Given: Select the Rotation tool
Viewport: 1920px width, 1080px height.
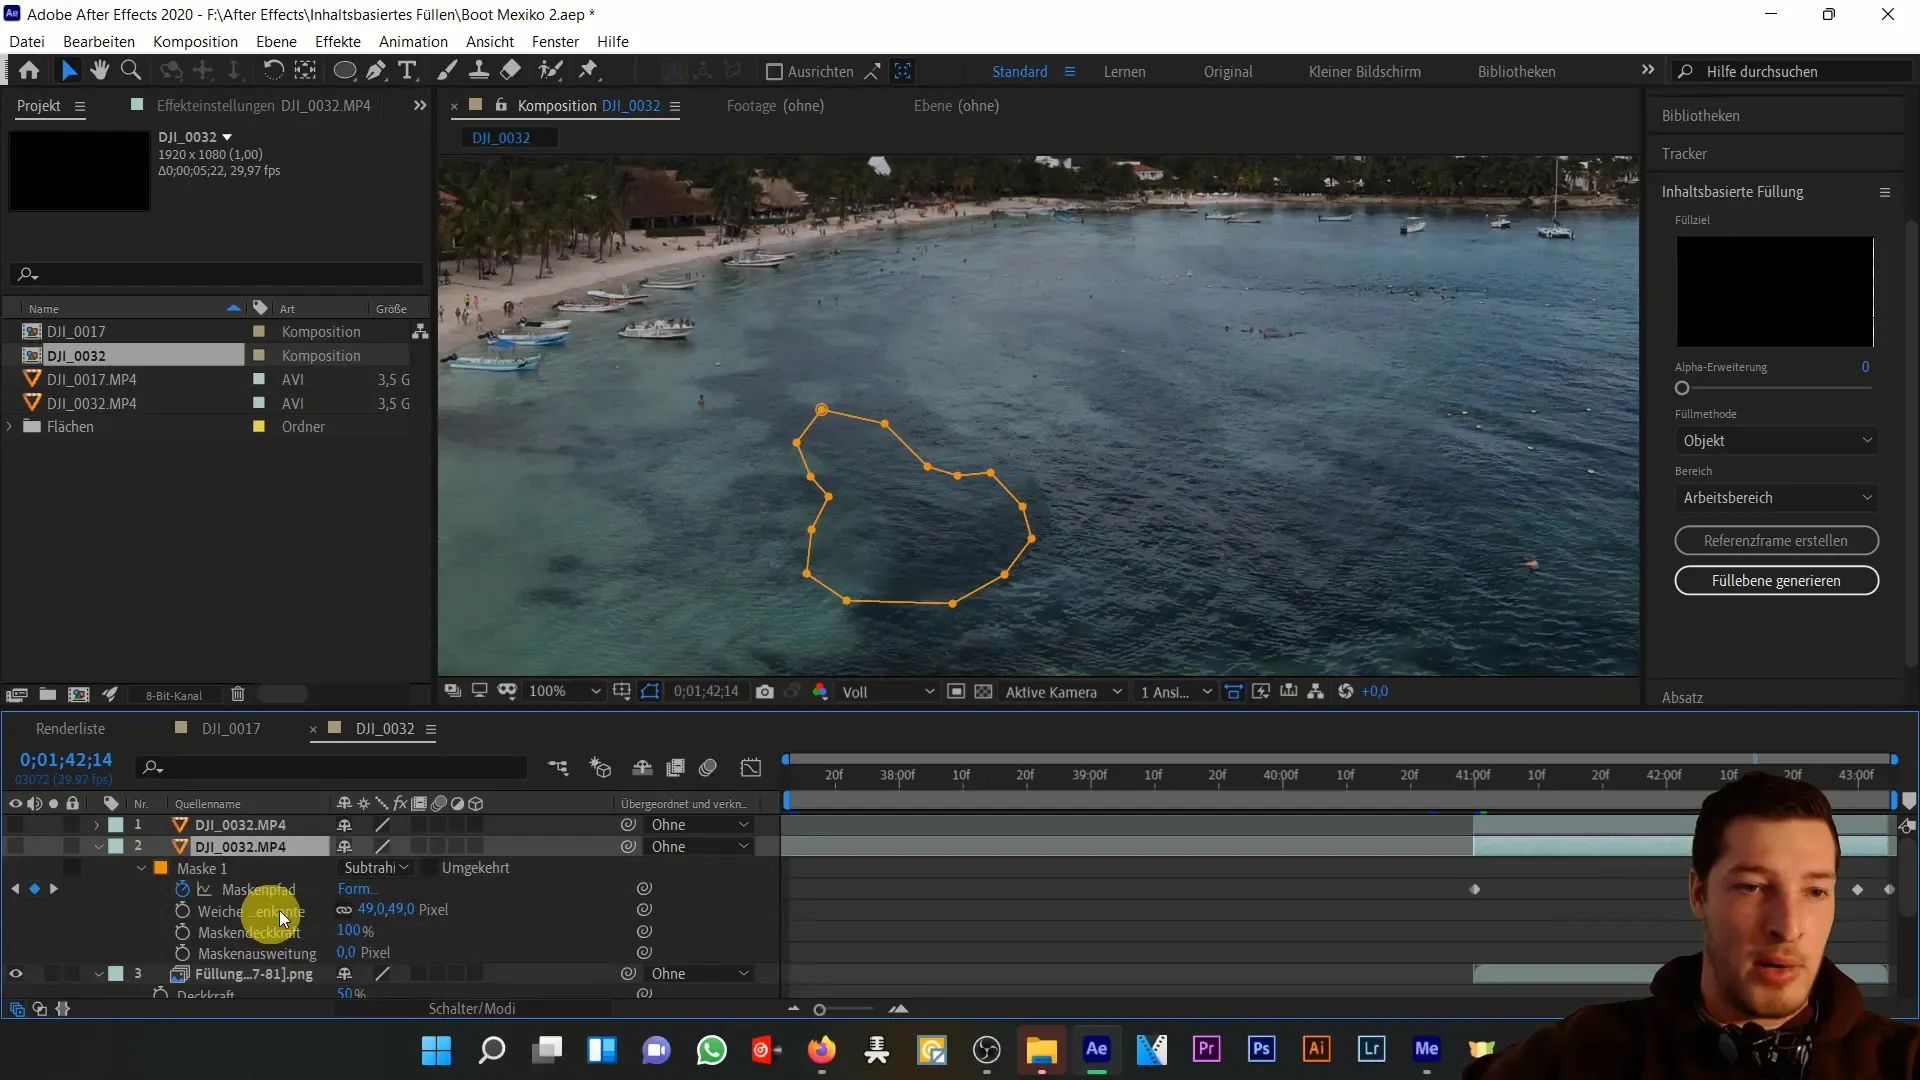Looking at the screenshot, I should (x=273, y=71).
